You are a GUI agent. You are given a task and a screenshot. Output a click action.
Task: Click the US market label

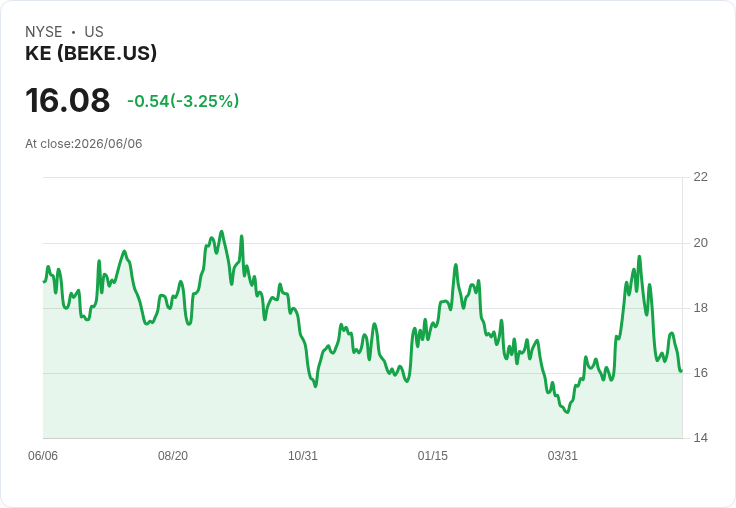click(94, 32)
